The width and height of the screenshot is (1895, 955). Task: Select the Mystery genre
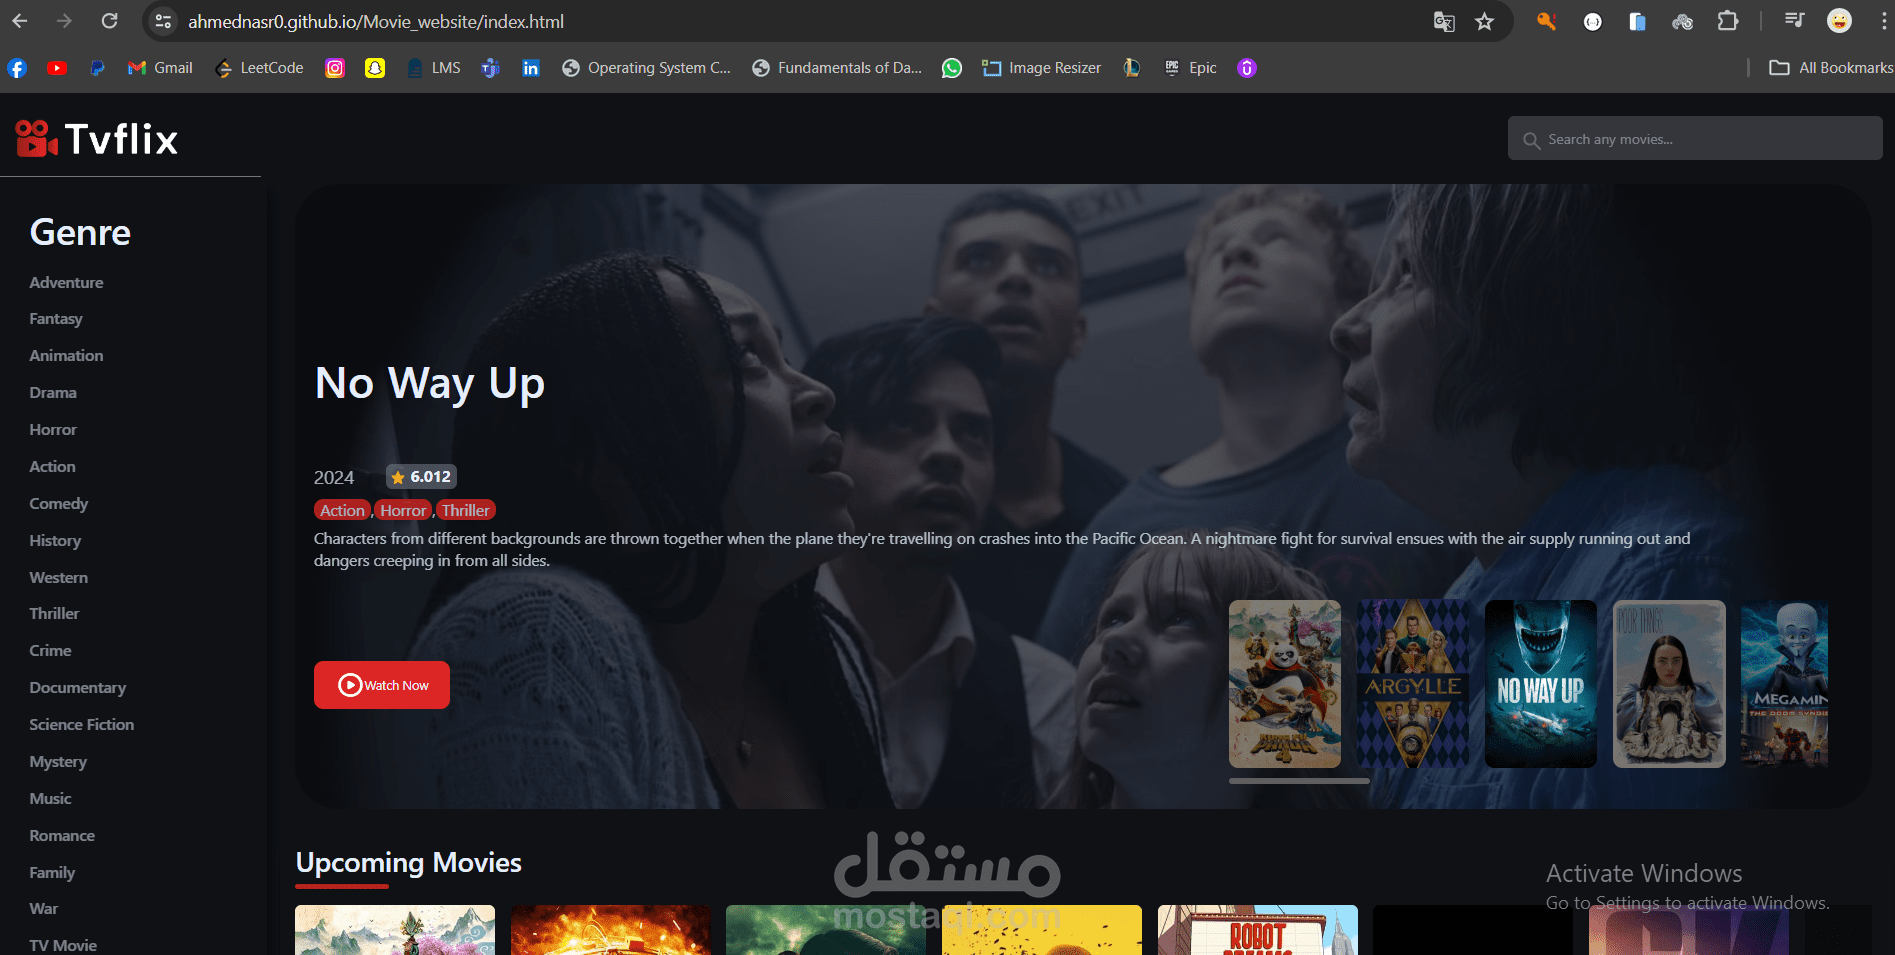58,762
